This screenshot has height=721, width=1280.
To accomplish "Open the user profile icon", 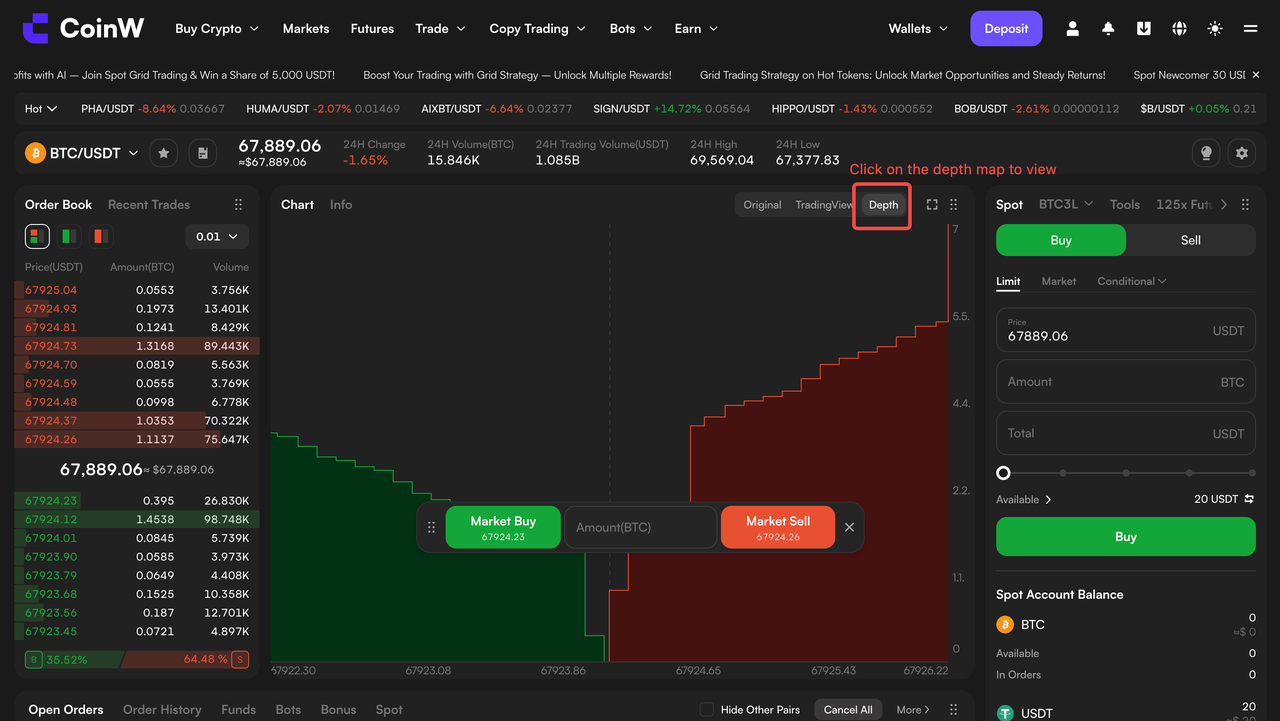I will [1072, 29].
